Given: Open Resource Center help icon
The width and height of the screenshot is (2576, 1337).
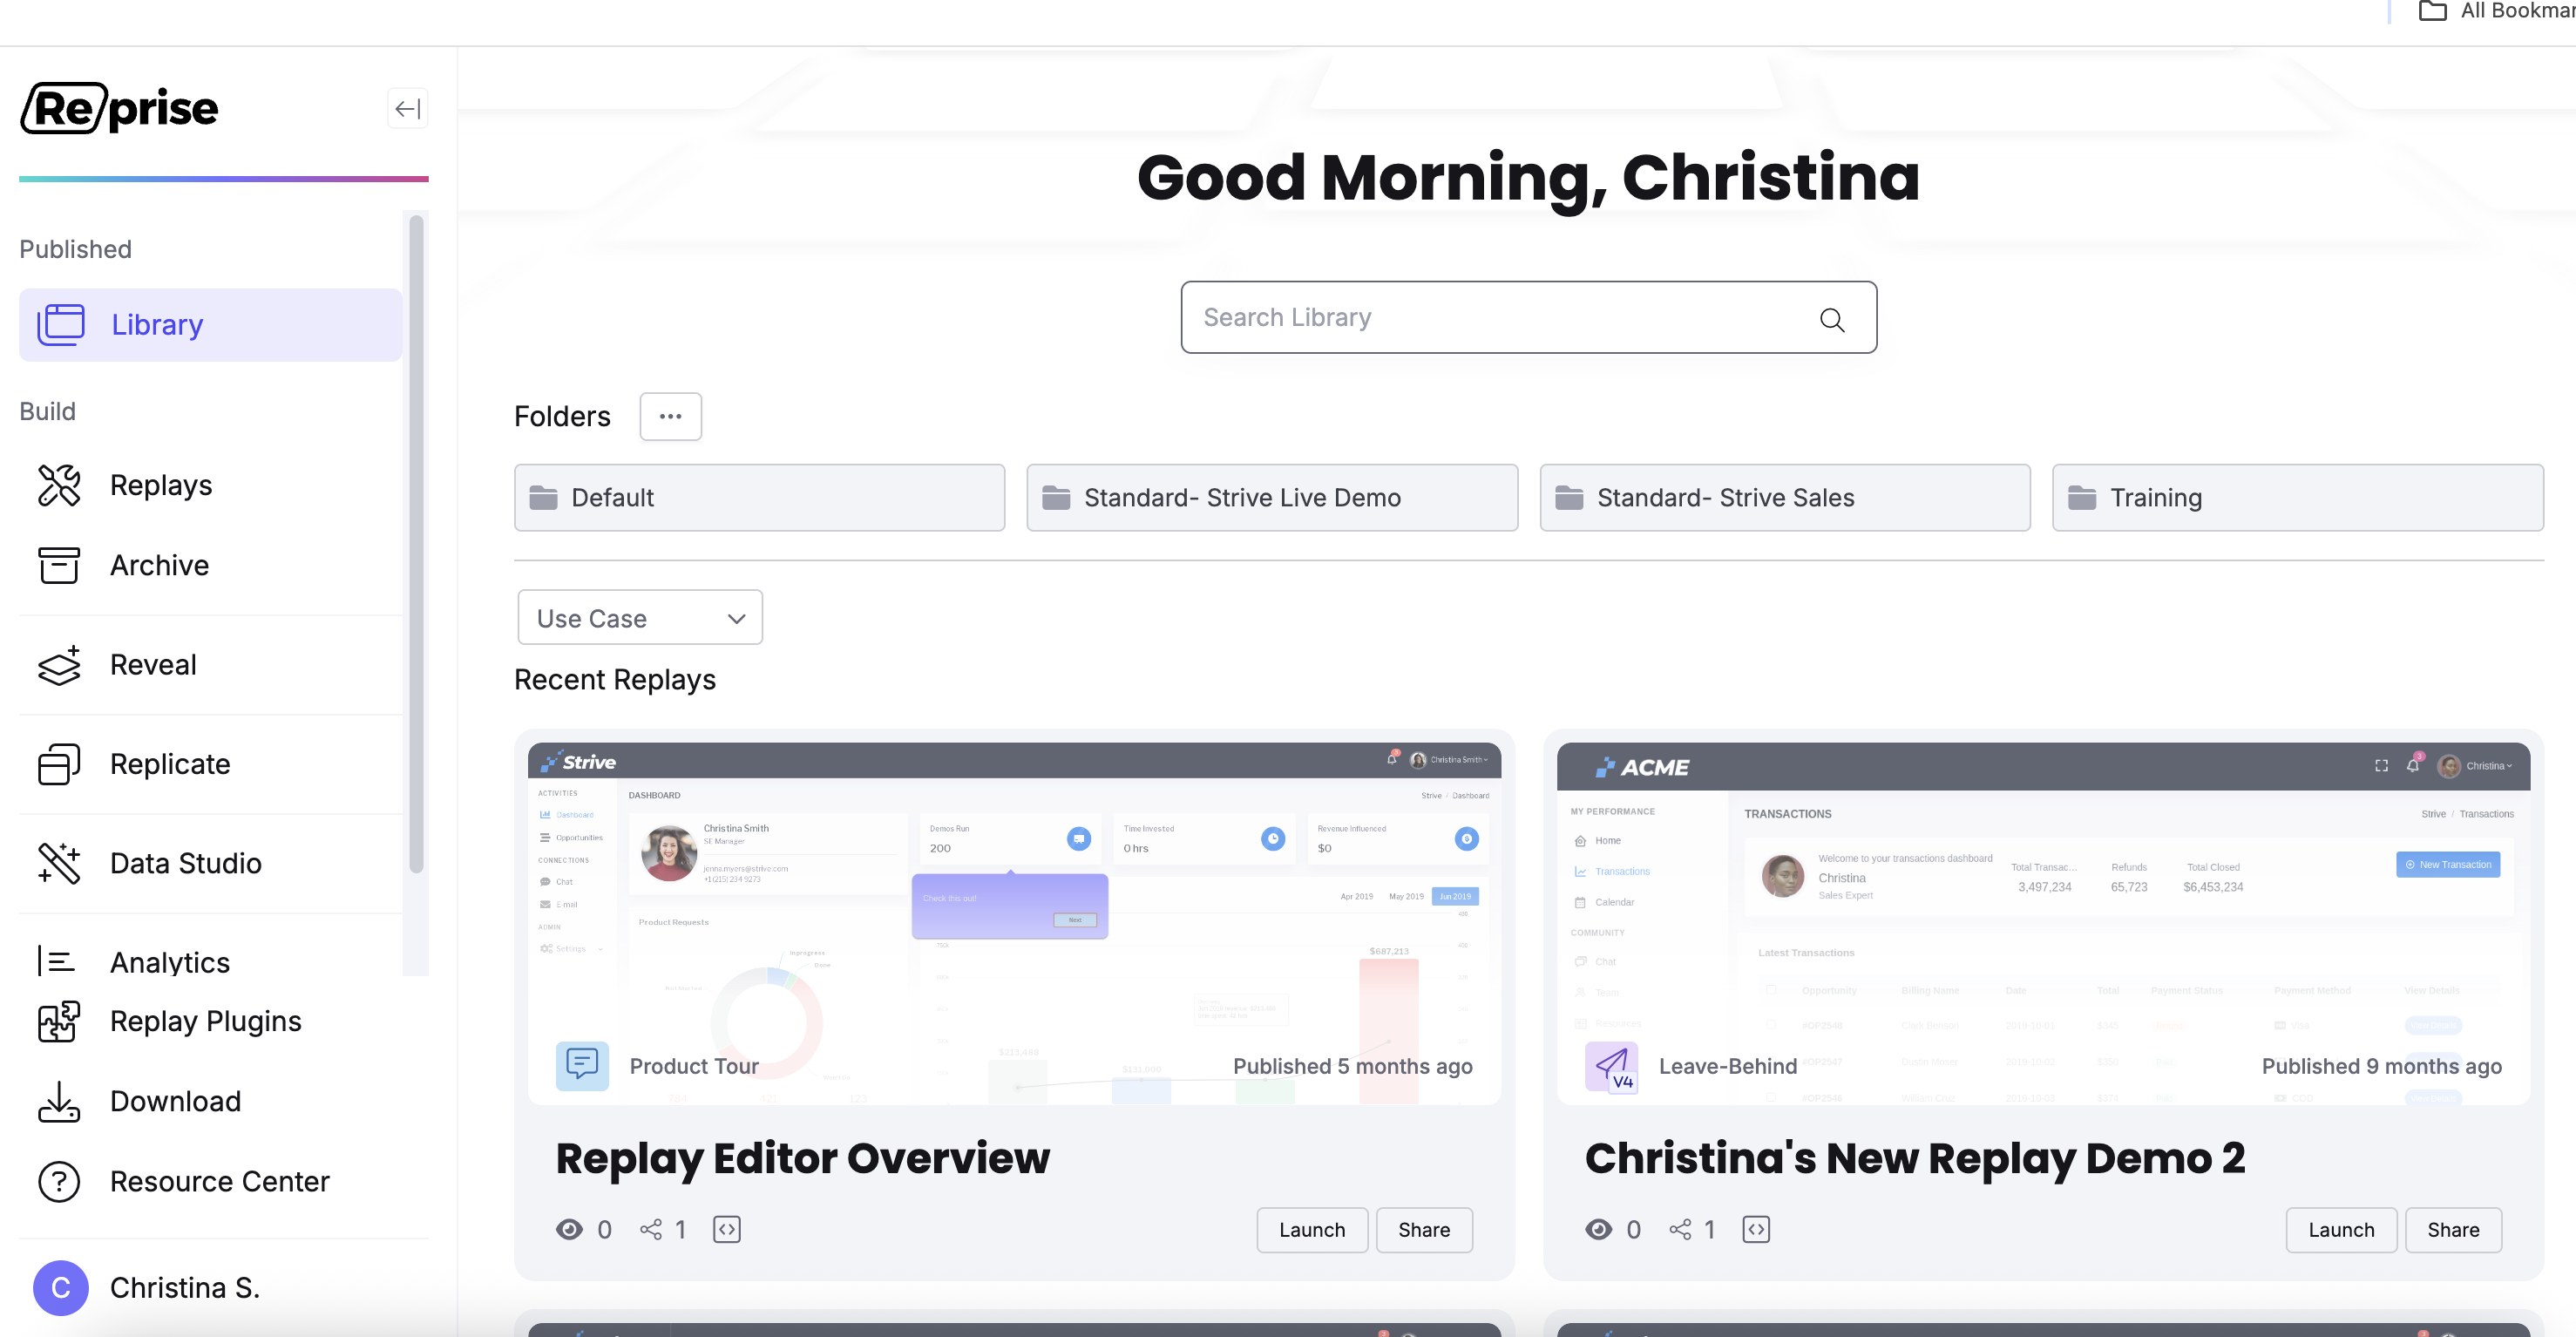Looking at the screenshot, I should click(x=59, y=1181).
